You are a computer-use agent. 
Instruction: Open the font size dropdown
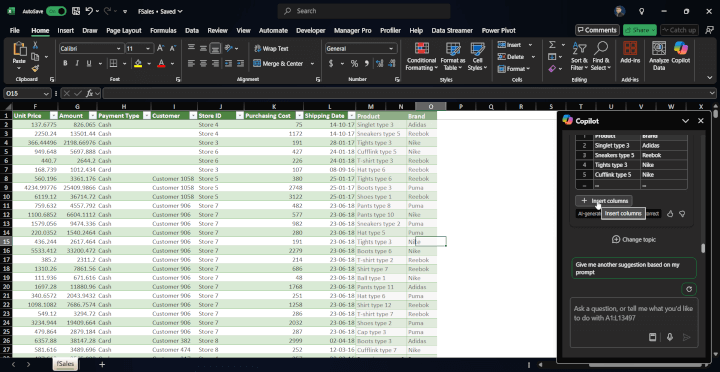tap(148, 49)
